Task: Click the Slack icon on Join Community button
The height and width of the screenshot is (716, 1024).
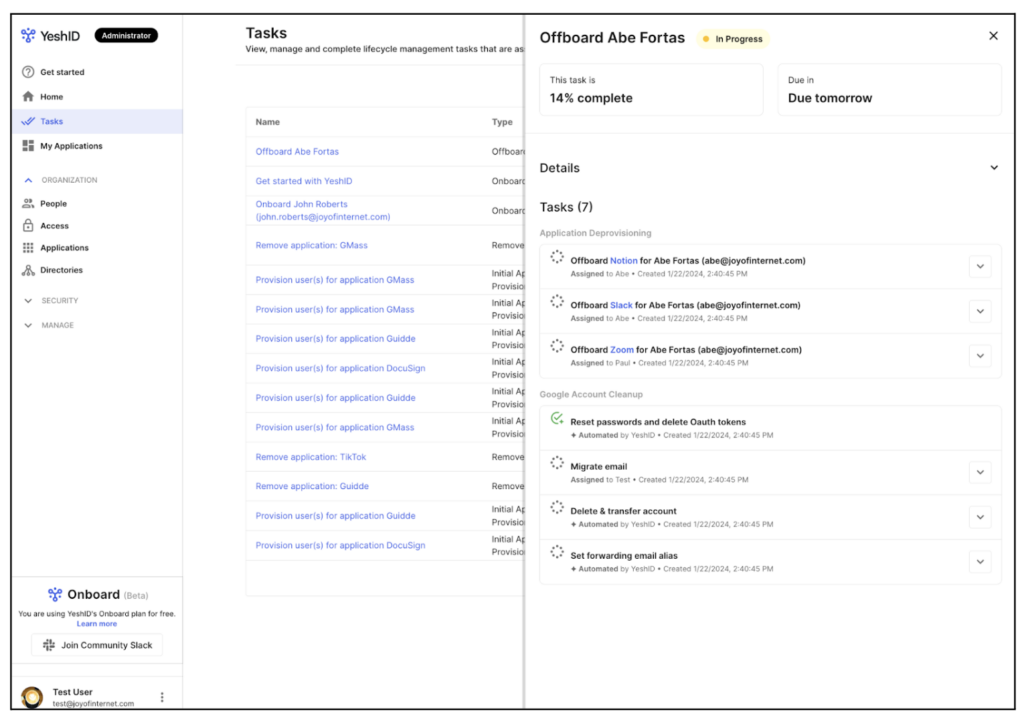Action: click(x=49, y=645)
